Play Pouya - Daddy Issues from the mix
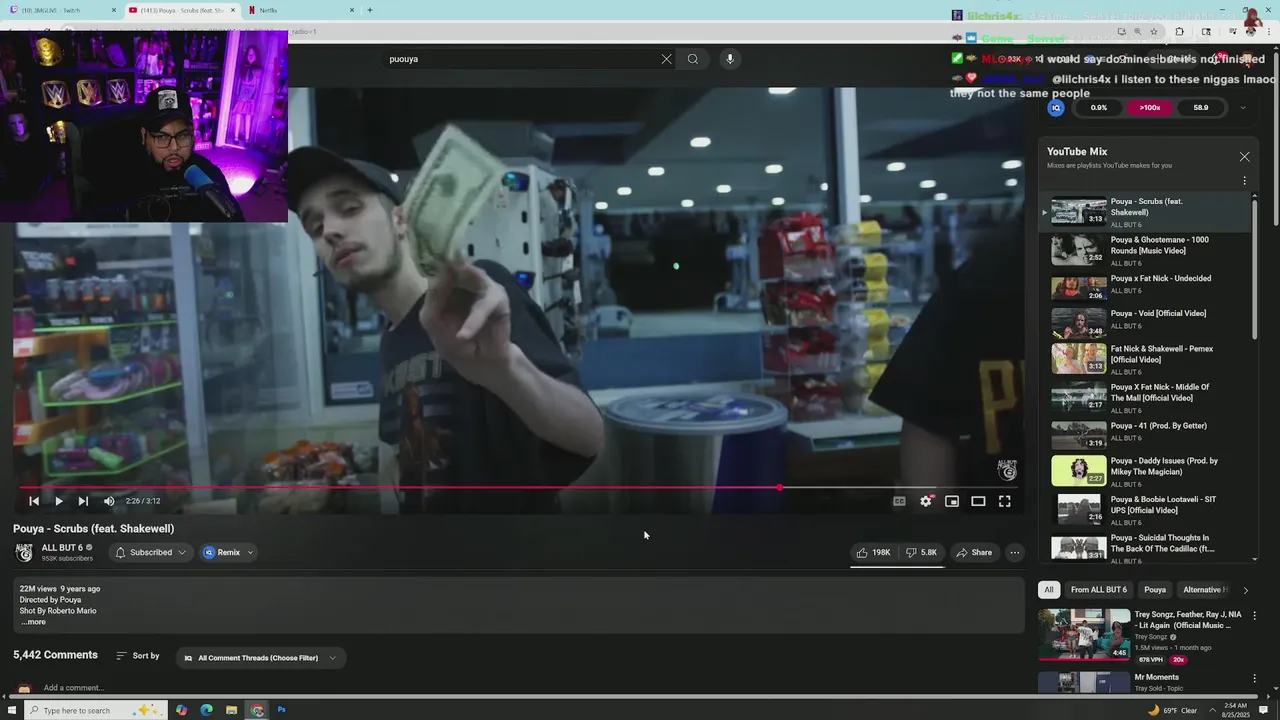Viewport: 1280px width, 720px height. 1145,471
